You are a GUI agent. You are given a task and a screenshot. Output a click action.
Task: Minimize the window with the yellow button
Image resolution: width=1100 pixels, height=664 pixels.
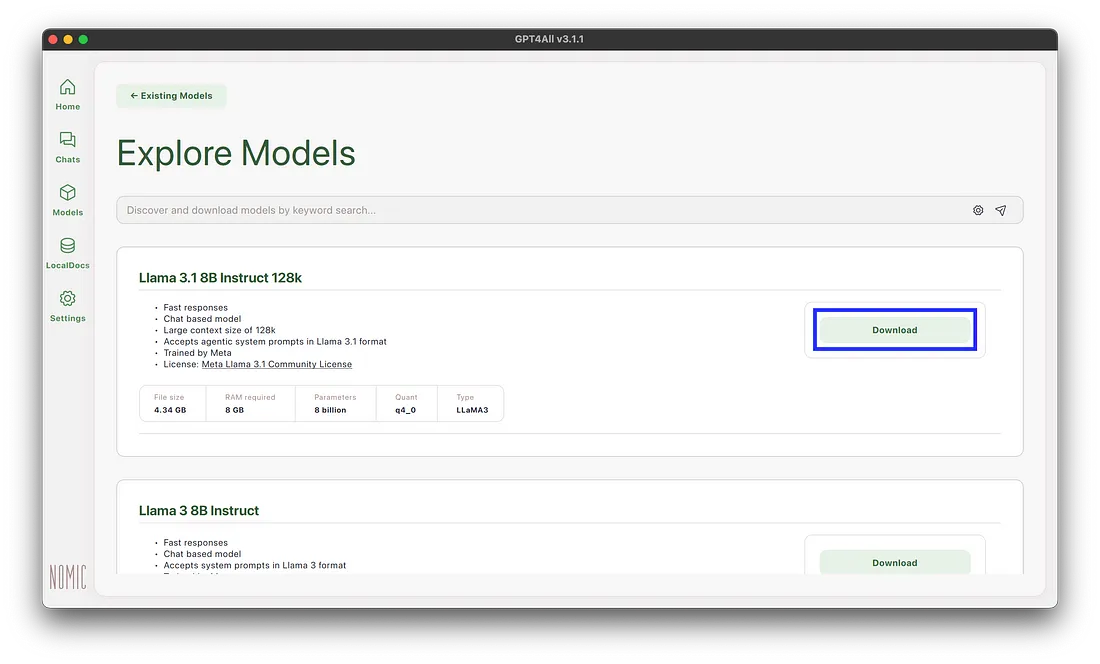pyautogui.click(x=68, y=39)
